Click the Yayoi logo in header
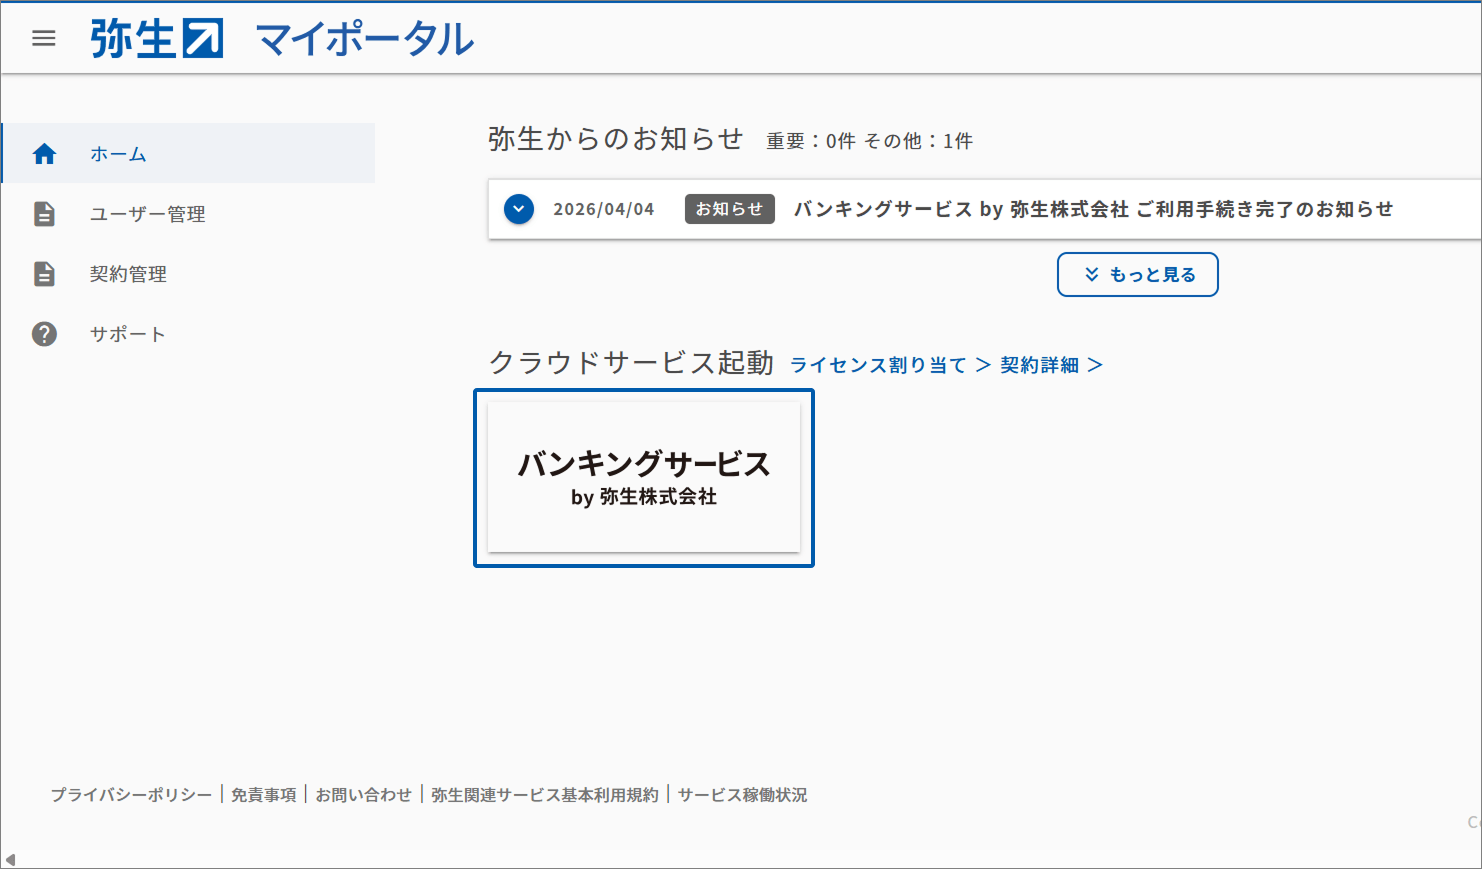The width and height of the screenshot is (1482, 869). pyautogui.click(x=157, y=39)
